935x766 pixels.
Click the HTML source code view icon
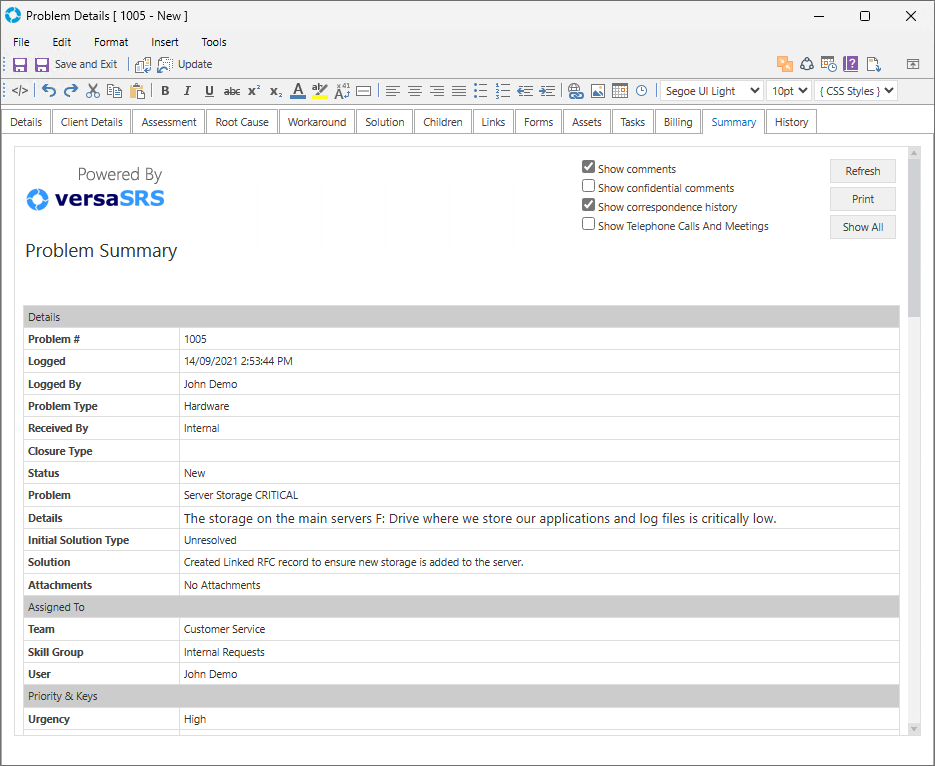[x=20, y=91]
